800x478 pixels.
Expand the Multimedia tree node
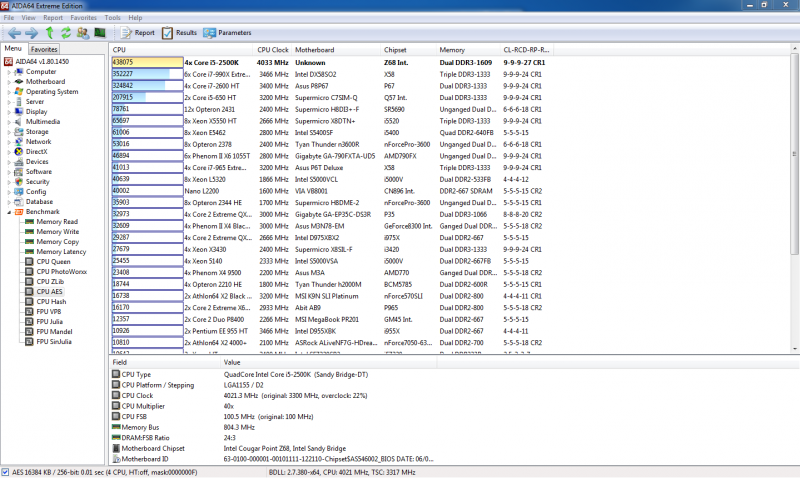point(9,122)
